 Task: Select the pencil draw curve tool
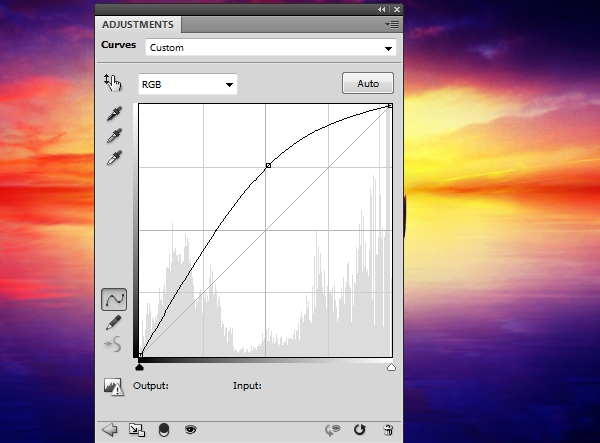113,322
